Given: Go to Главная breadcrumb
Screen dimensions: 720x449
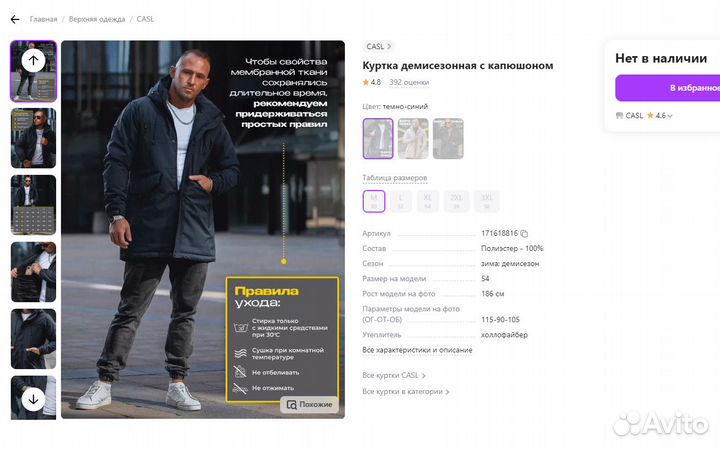Looking at the screenshot, I should (x=44, y=19).
